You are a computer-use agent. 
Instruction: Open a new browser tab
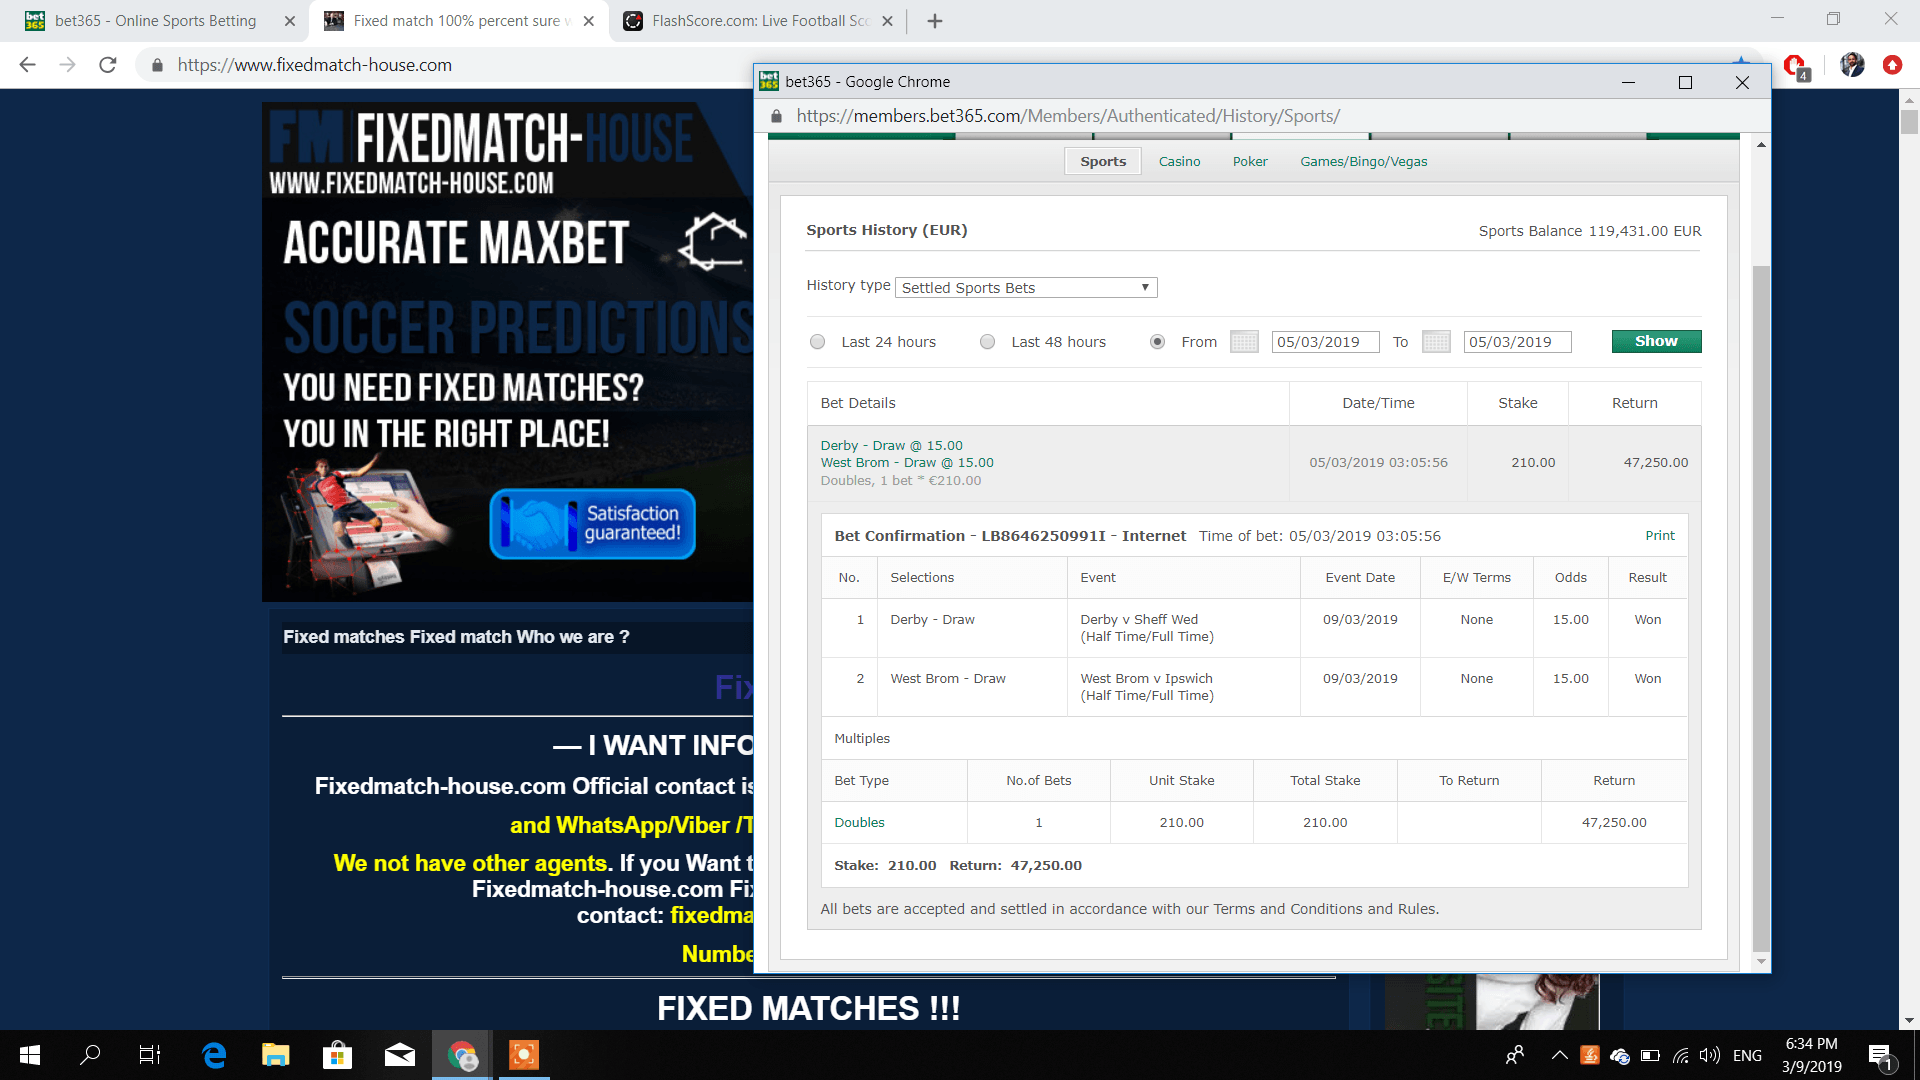click(x=935, y=21)
